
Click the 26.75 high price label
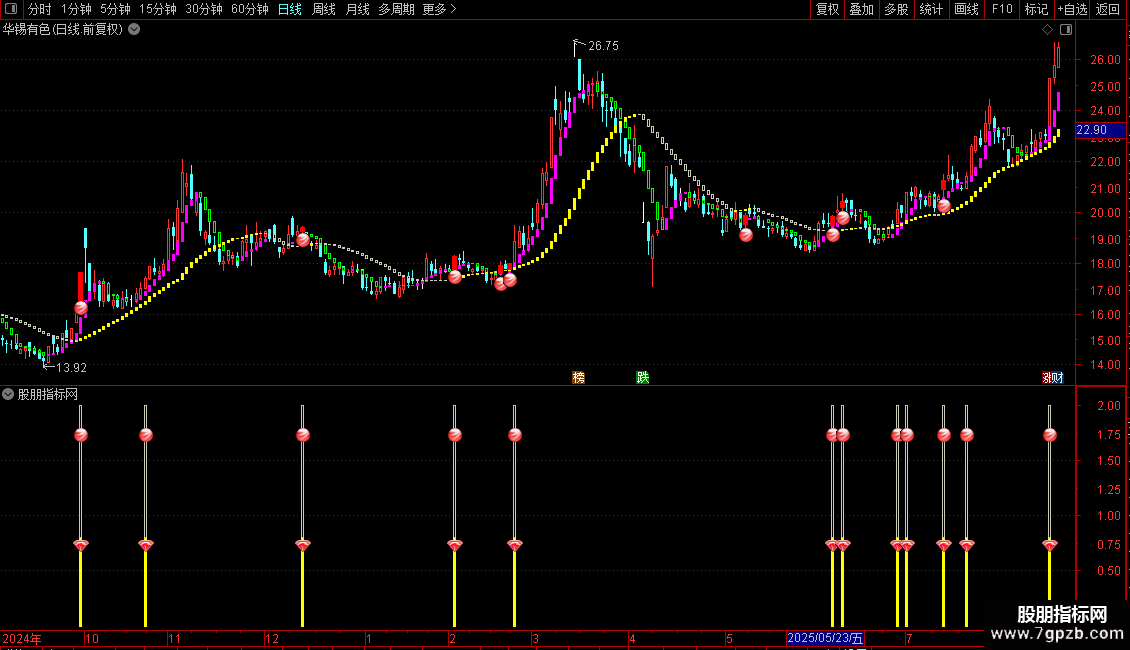(x=603, y=46)
